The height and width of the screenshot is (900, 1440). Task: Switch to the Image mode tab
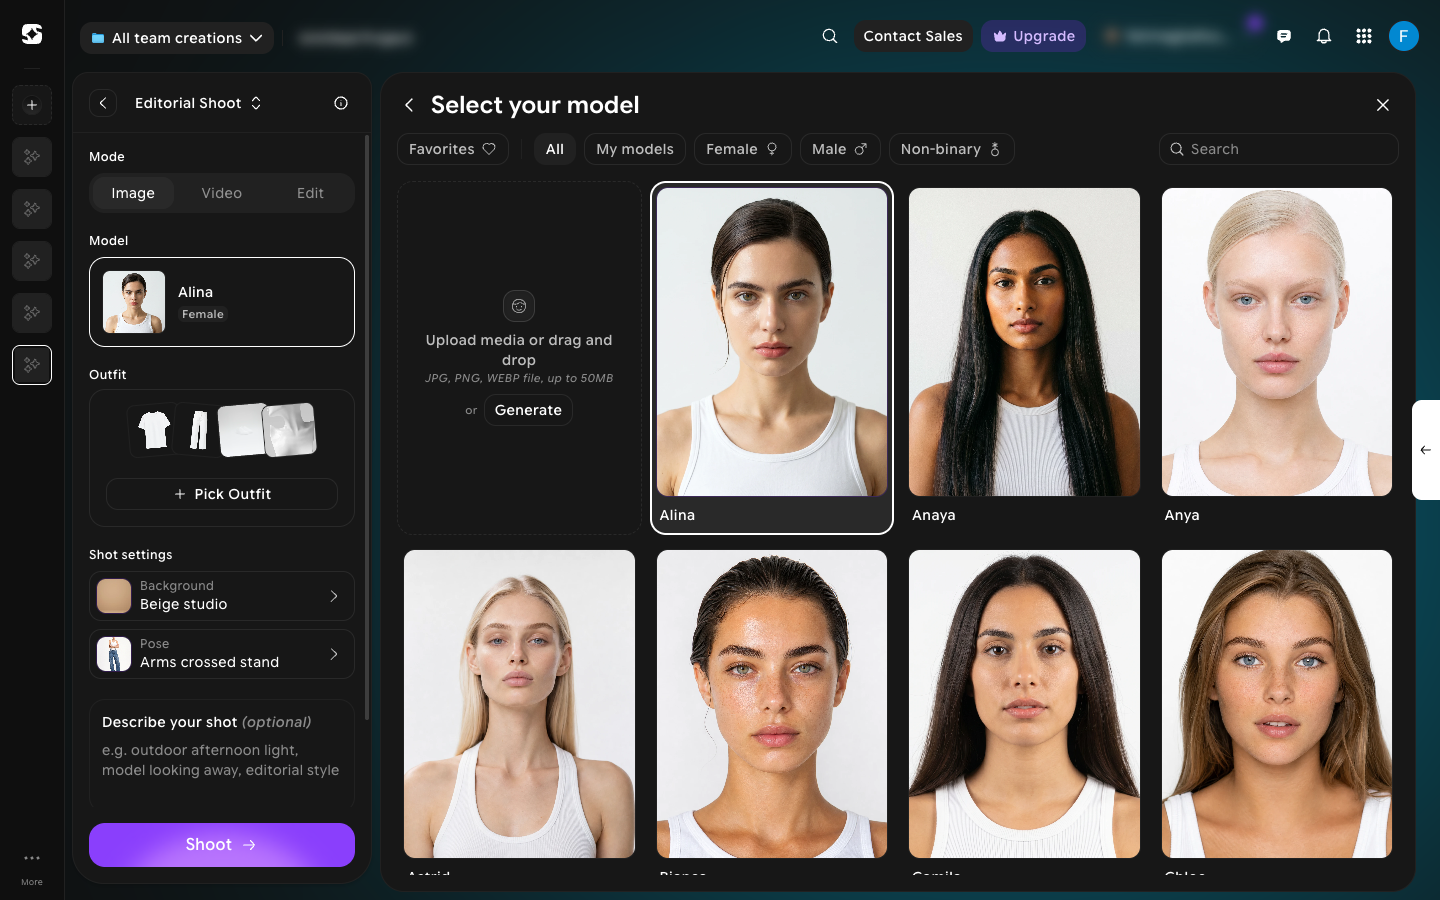pyautogui.click(x=133, y=193)
